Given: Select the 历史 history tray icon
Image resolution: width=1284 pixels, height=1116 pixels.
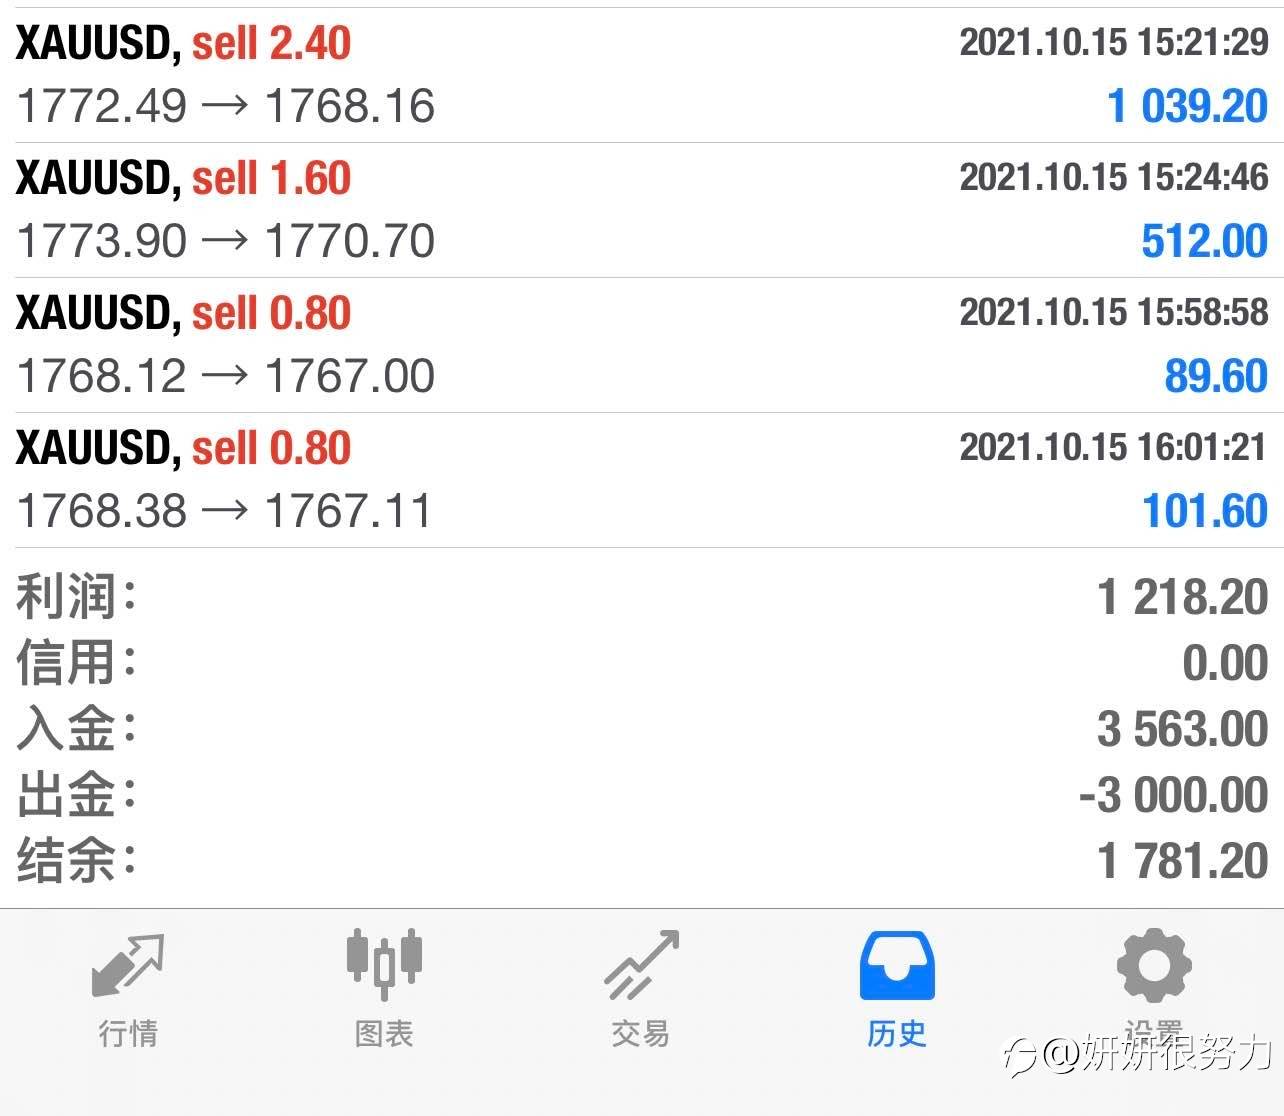Looking at the screenshot, I should pyautogui.click(x=897, y=966).
